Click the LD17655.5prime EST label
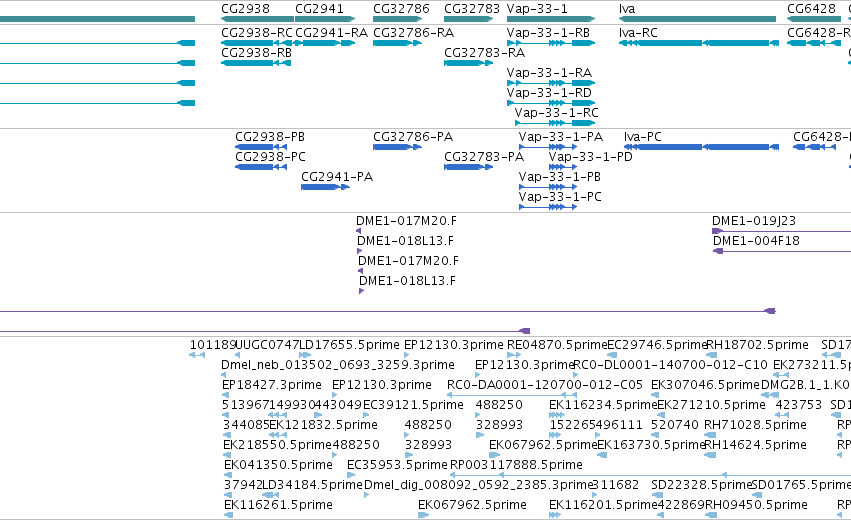Screen dimensions: 851x520 tap(350, 345)
